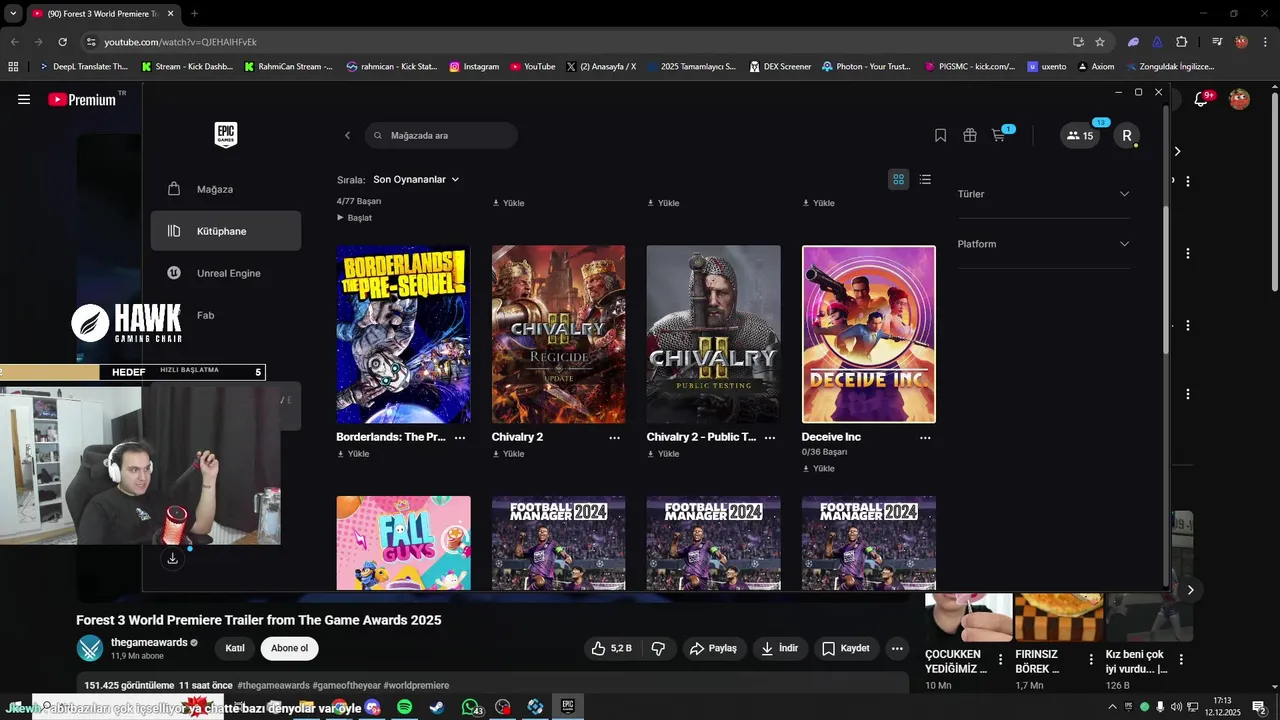
Task: Click the Epic Games logo in launcher
Action: 226,135
